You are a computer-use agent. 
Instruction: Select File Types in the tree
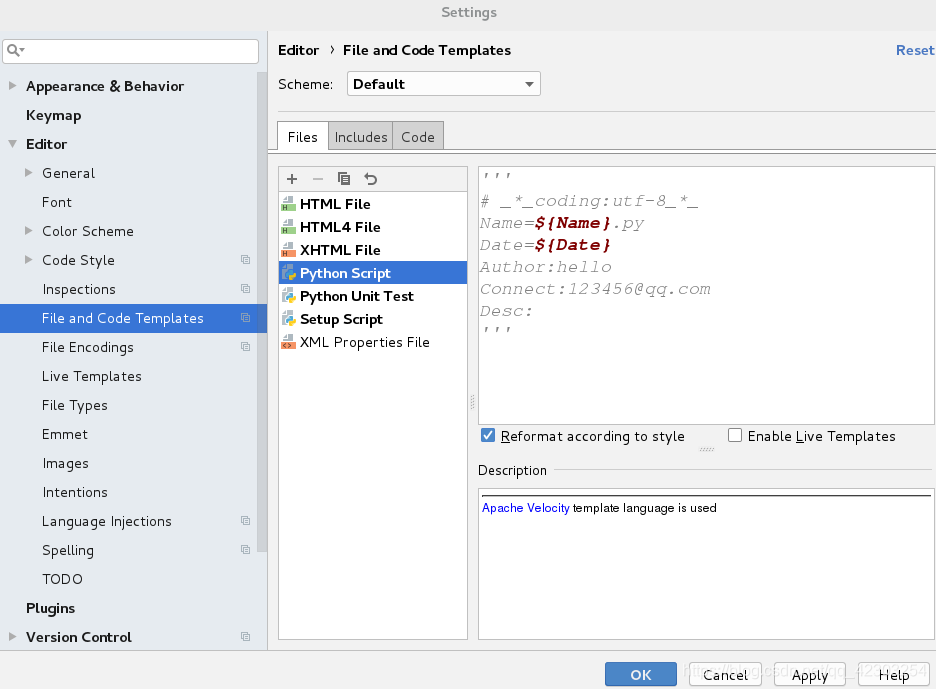(x=75, y=405)
